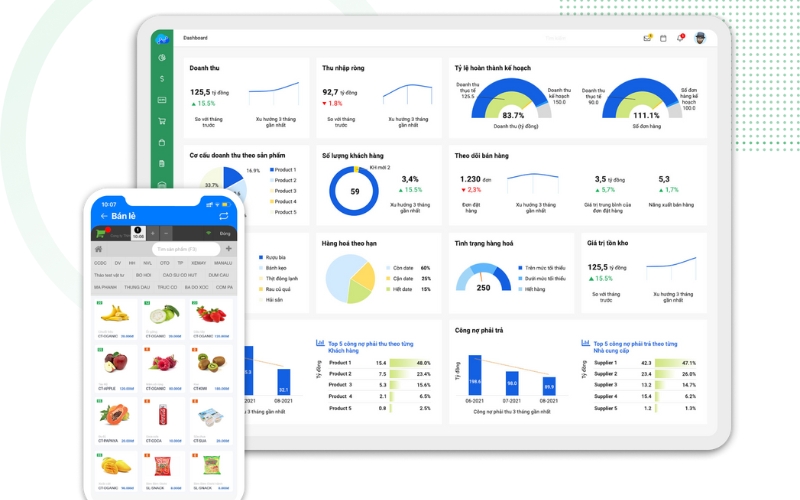
Task: Open the shopping bag icon in the green sidebar
Action: pyautogui.click(x=162, y=142)
